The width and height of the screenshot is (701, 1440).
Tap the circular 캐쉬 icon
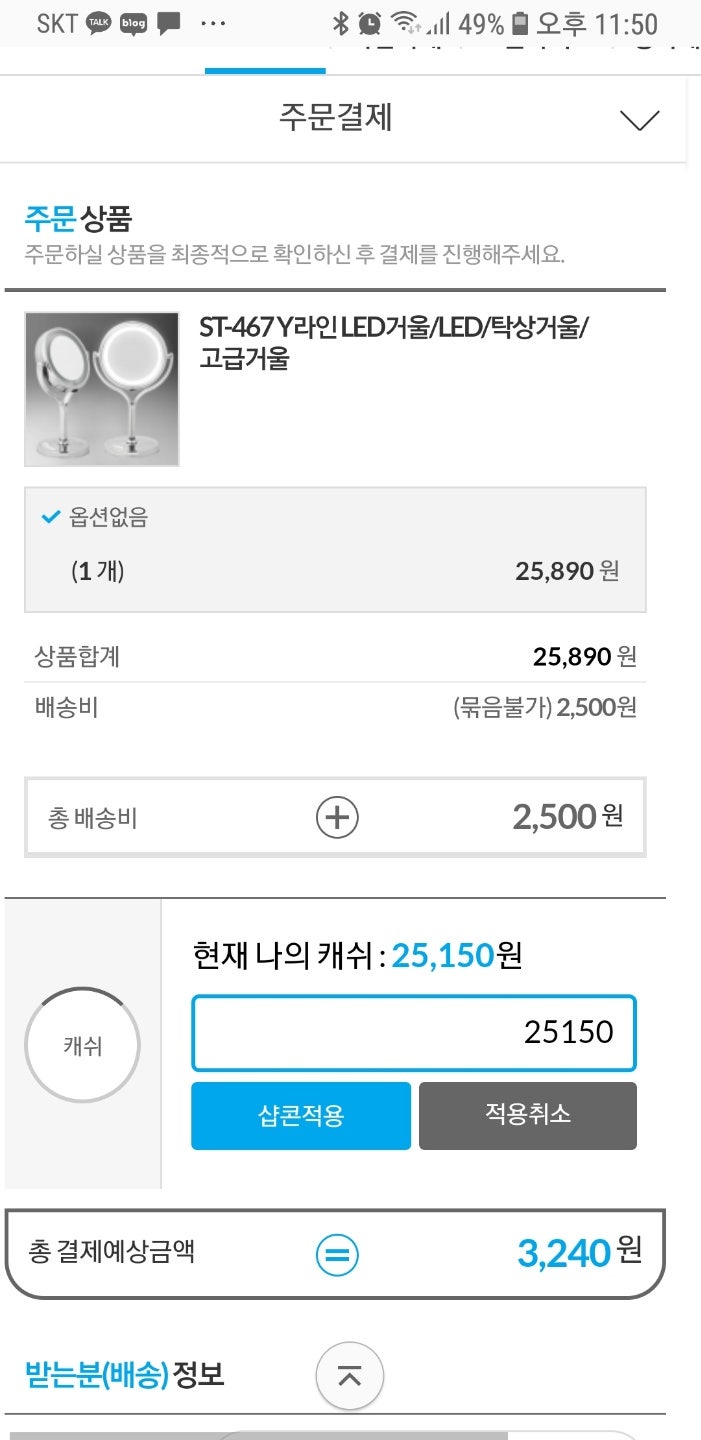pyautogui.click(x=82, y=1043)
